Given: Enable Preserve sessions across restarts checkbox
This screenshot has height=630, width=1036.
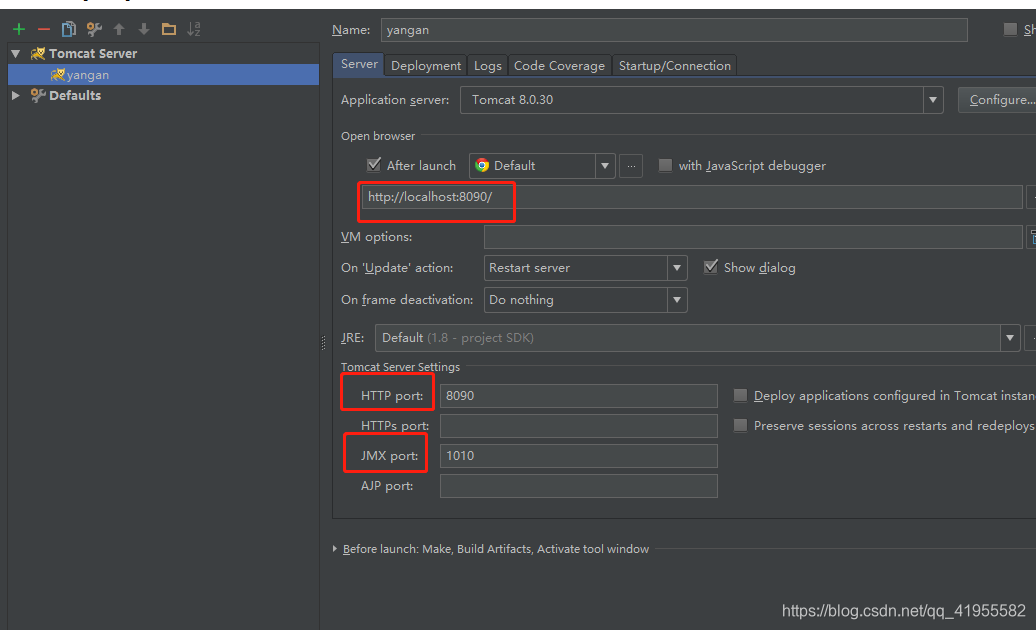Looking at the screenshot, I should tap(741, 425).
